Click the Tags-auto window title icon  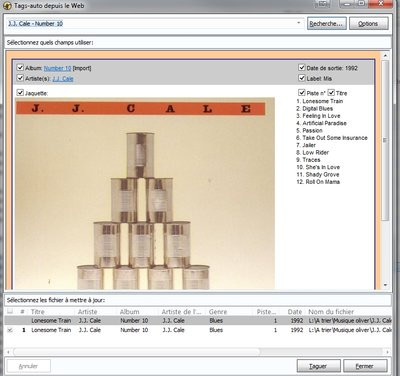click(7, 6)
